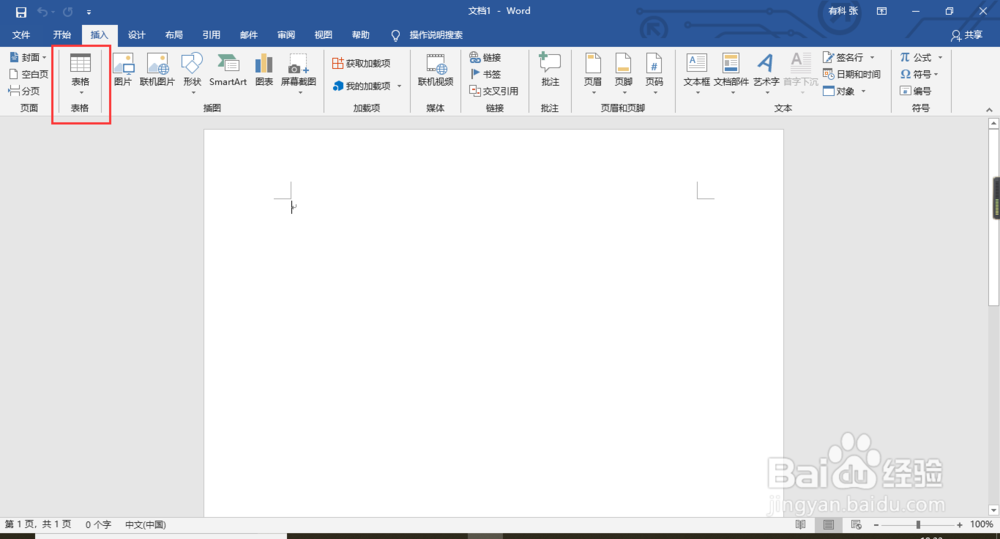Switch to Read Mode view
Viewport: 1000px width, 539px height.
coord(800,524)
